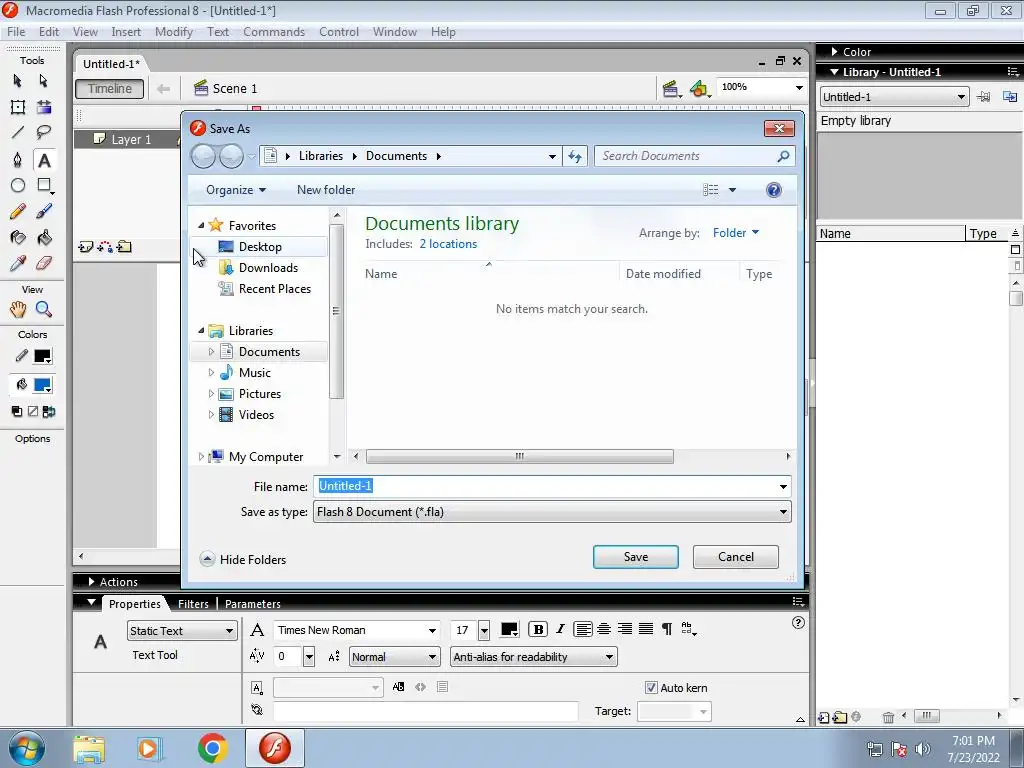1024x768 pixels.
Task: Select the Line tool
Action: point(18,133)
